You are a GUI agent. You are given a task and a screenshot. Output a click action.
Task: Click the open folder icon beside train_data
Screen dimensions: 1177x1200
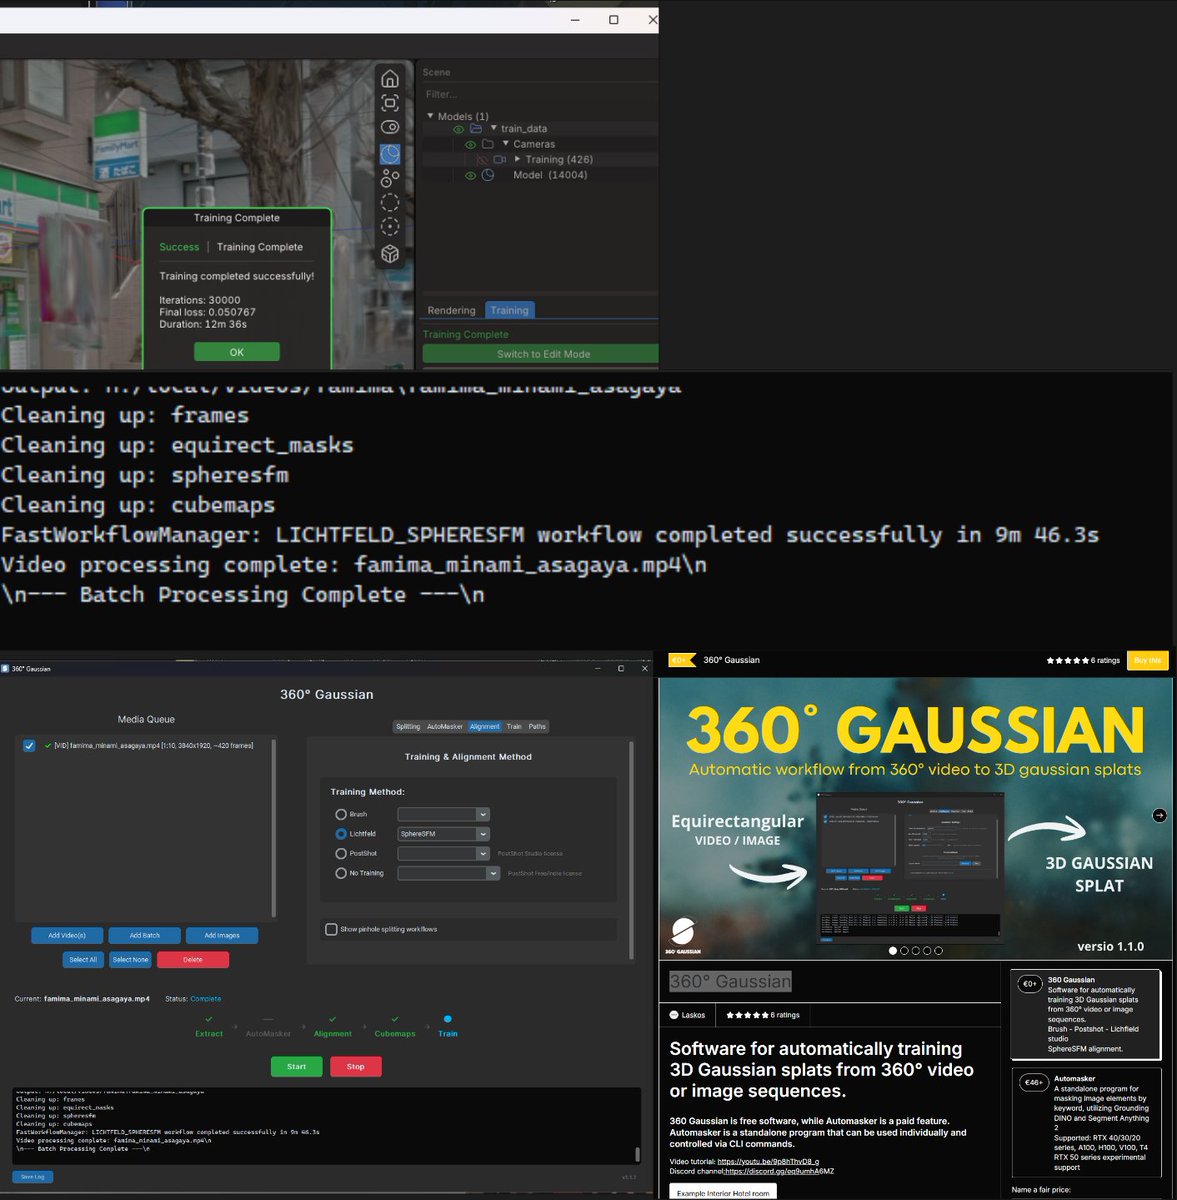click(x=476, y=129)
